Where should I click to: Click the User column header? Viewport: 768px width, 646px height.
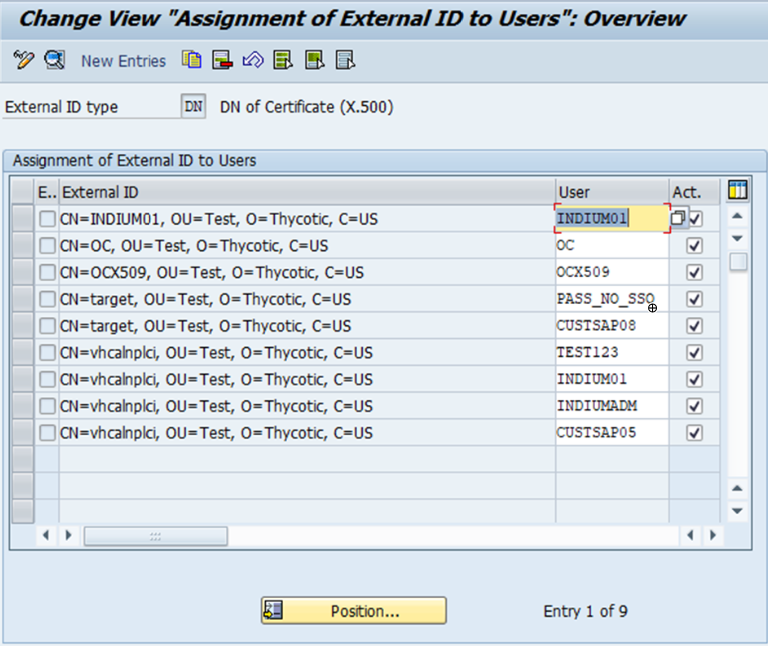pyautogui.click(x=612, y=192)
